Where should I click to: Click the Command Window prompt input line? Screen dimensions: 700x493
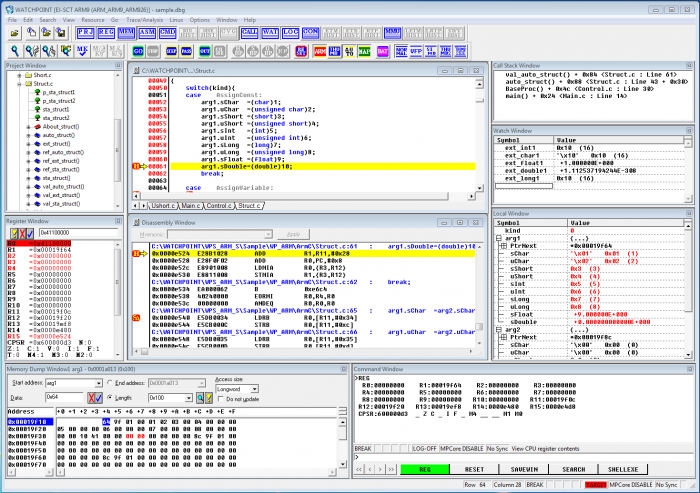522,457
